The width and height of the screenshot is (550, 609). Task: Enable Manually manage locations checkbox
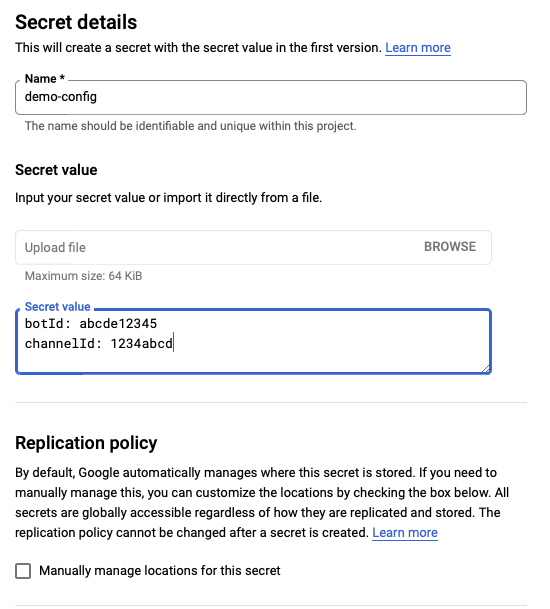point(23,571)
